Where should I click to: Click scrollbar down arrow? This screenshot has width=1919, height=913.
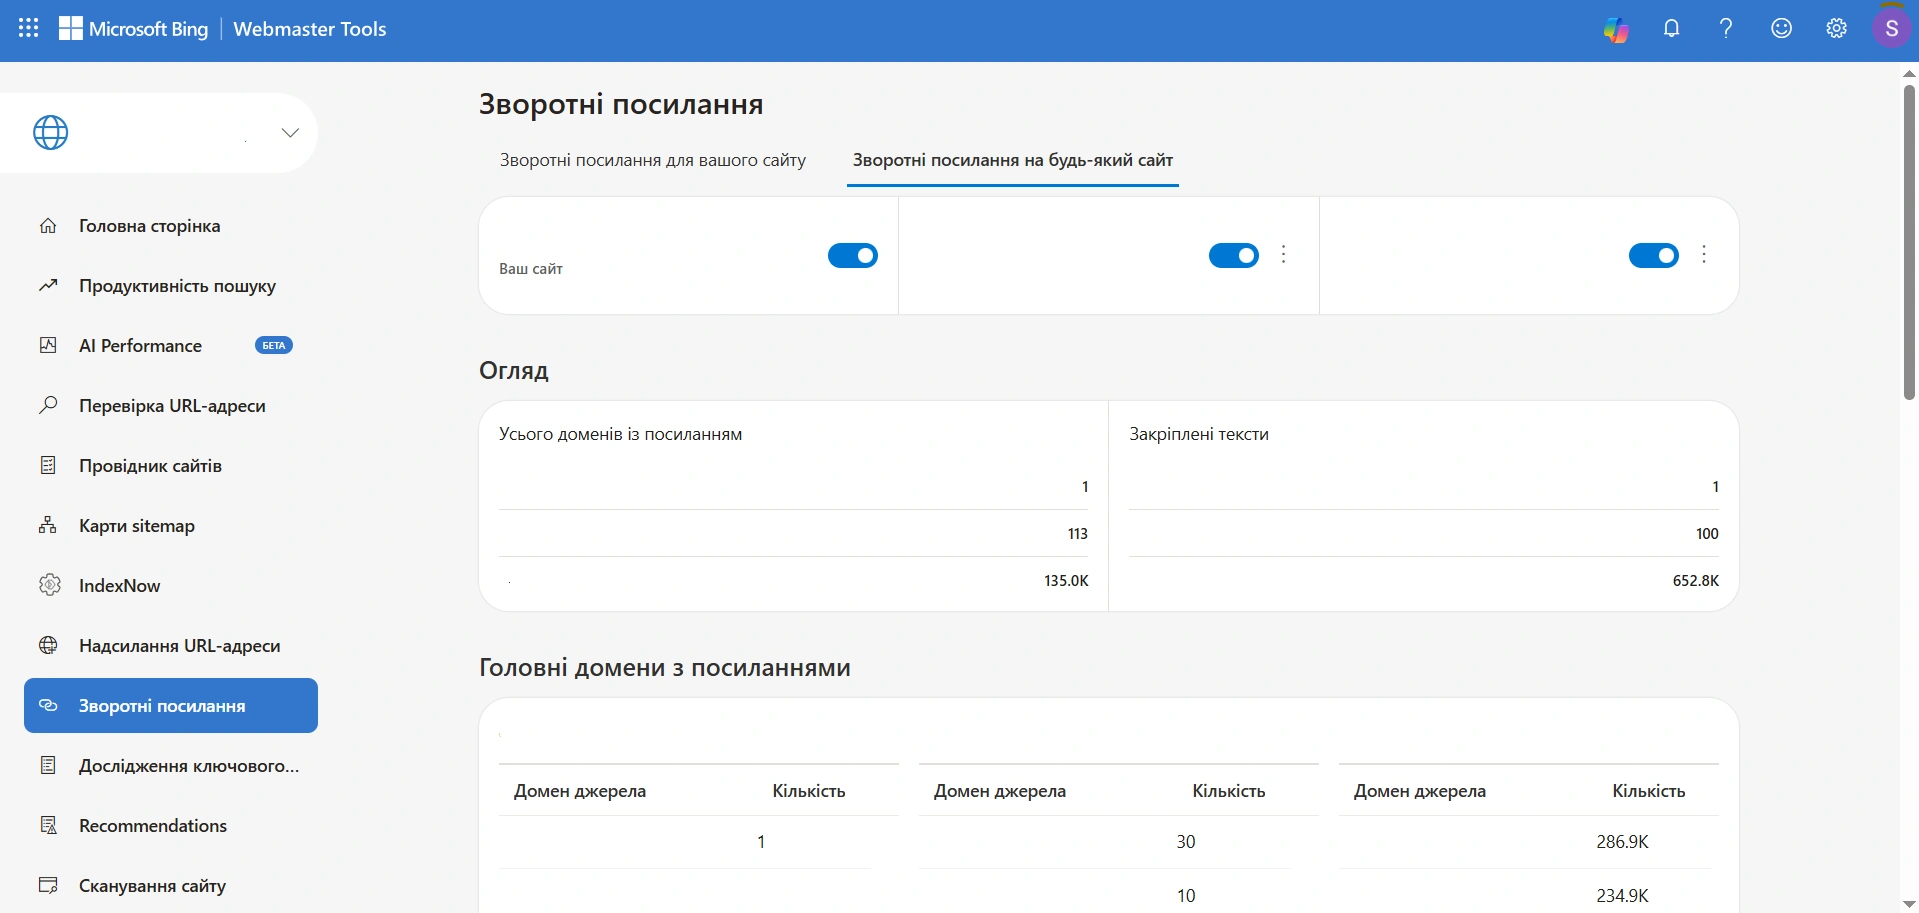1909,904
